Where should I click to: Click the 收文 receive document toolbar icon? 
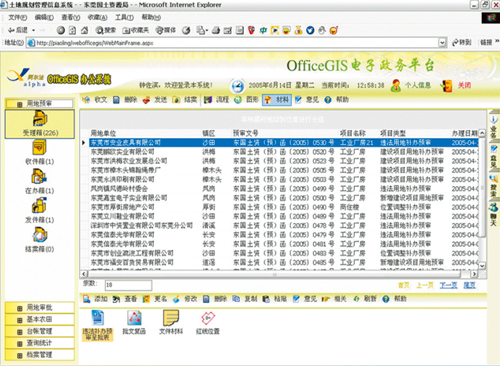[x=86, y=100]
